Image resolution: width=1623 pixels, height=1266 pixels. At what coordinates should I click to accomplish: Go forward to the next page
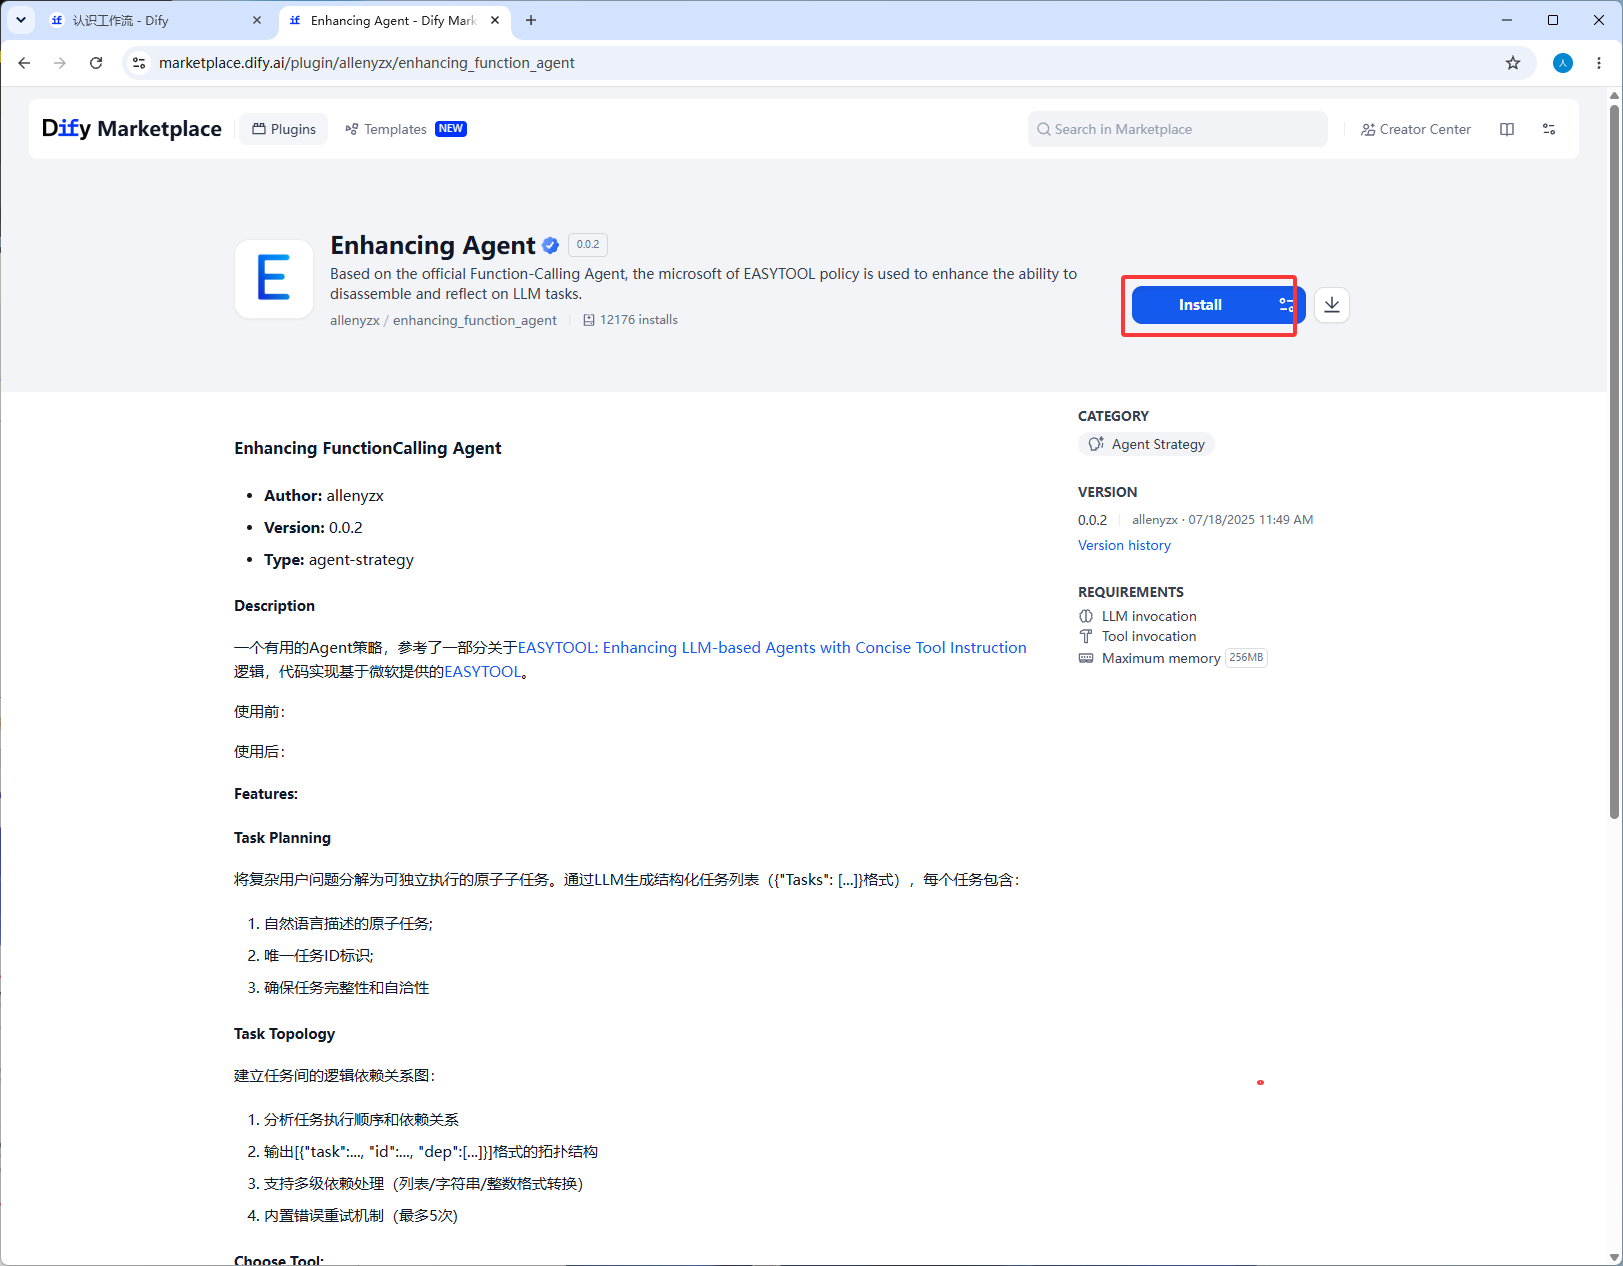tap(60, 63)
